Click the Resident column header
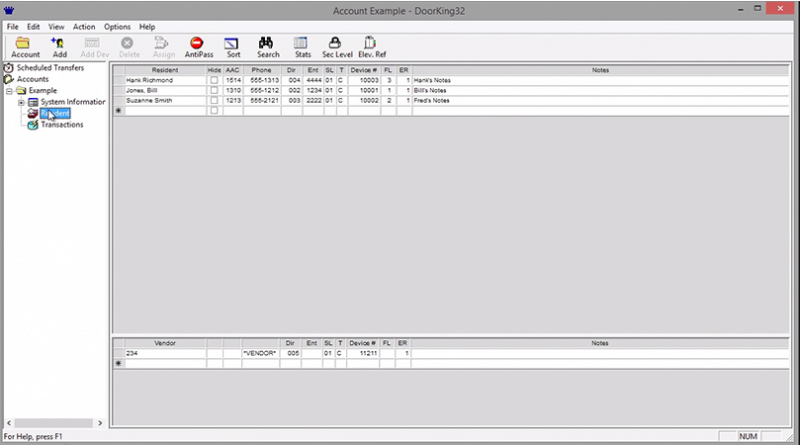The height and width of the screenshot is (445, 800). pos(164,70)
